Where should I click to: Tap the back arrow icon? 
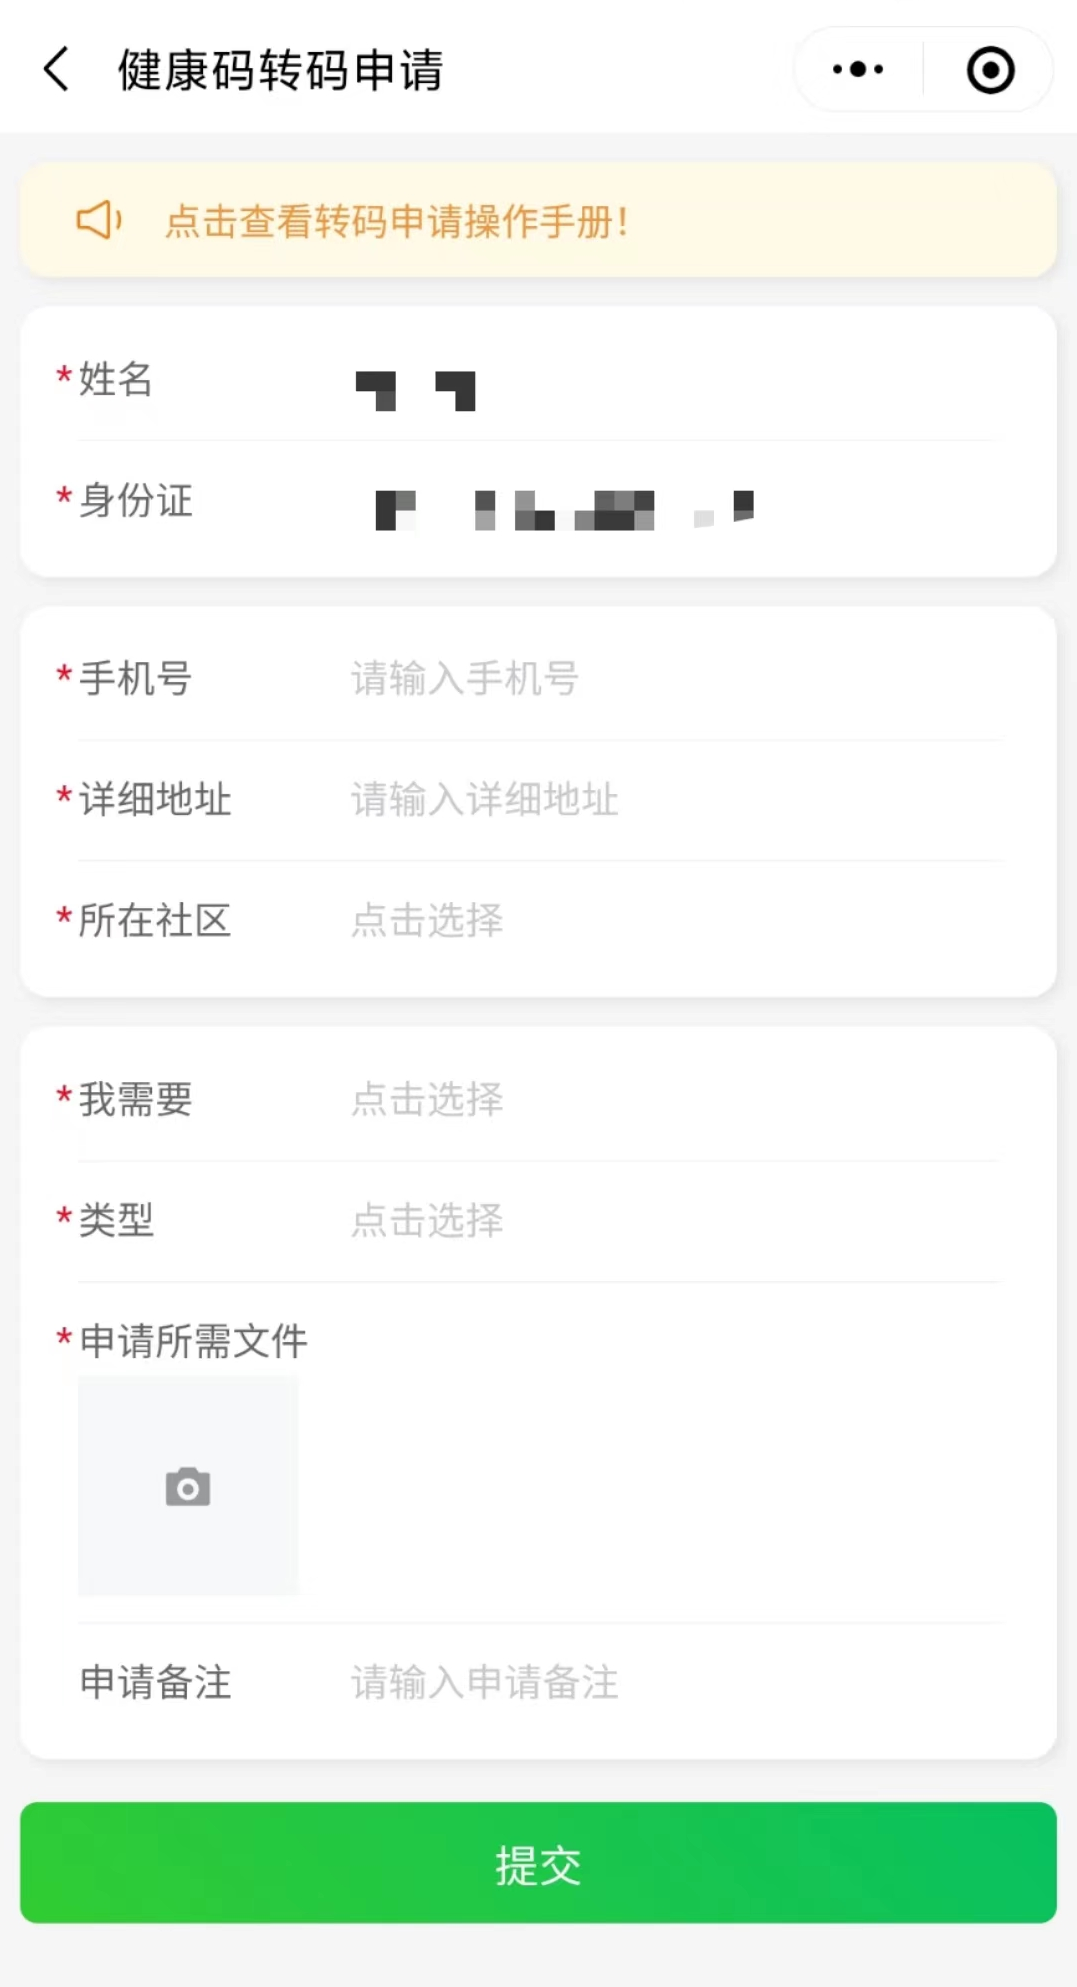tap(57, 70)
